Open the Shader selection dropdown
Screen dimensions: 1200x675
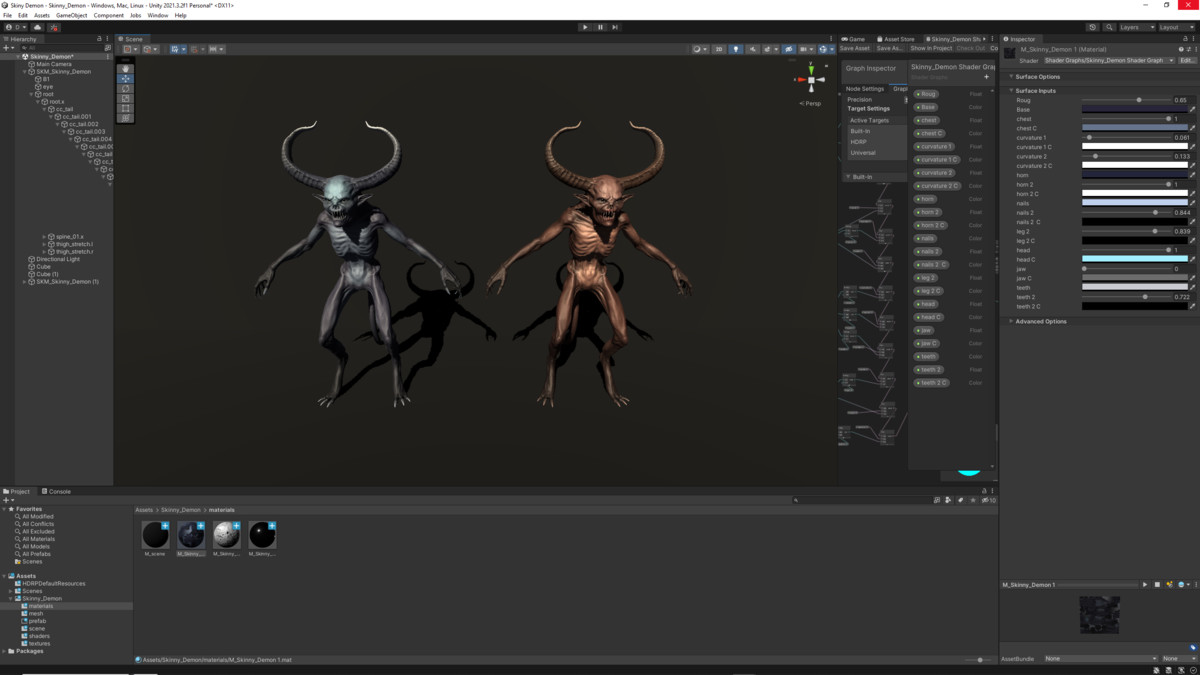pyautogui.click(x=1109, y=60)
